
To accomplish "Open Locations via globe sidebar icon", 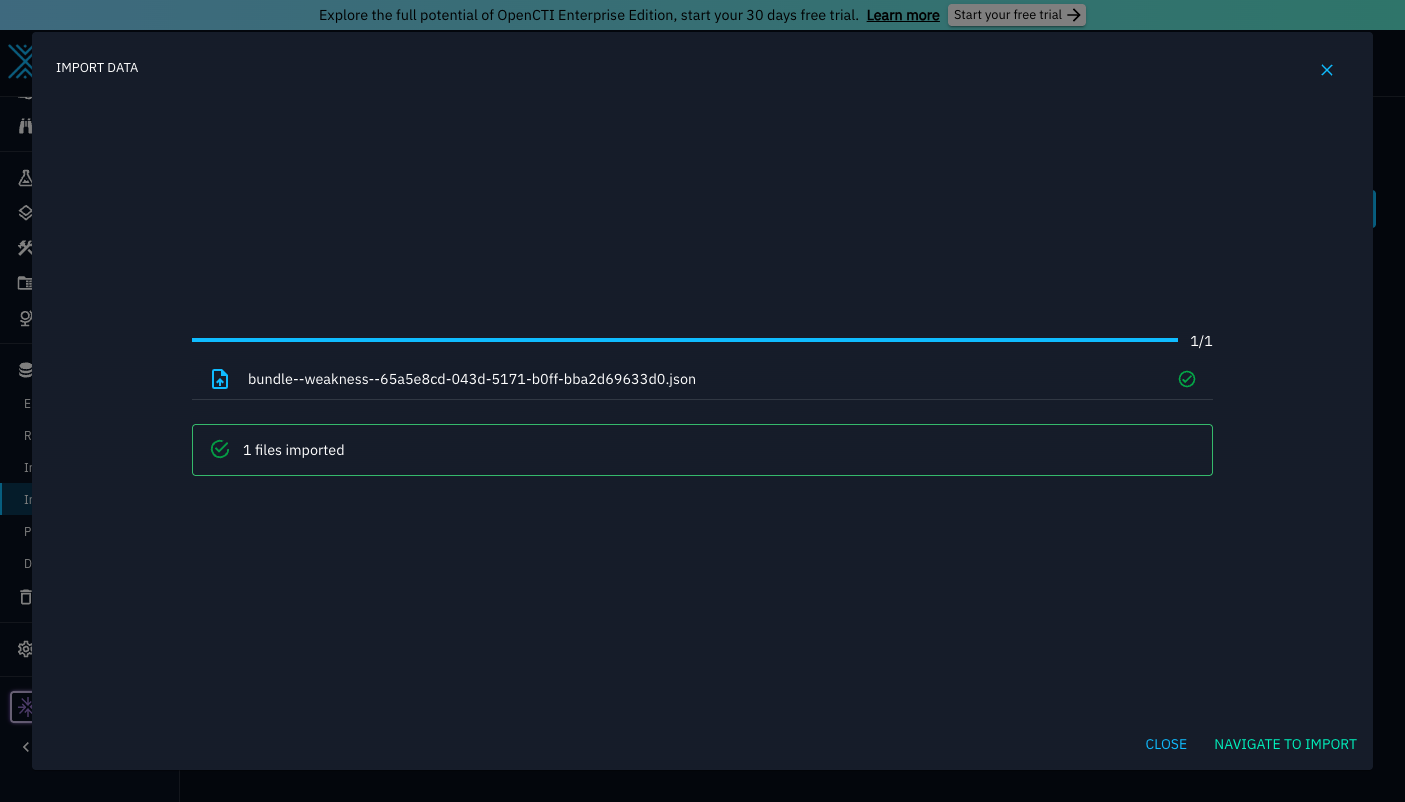I will click(x=25, y=318).
